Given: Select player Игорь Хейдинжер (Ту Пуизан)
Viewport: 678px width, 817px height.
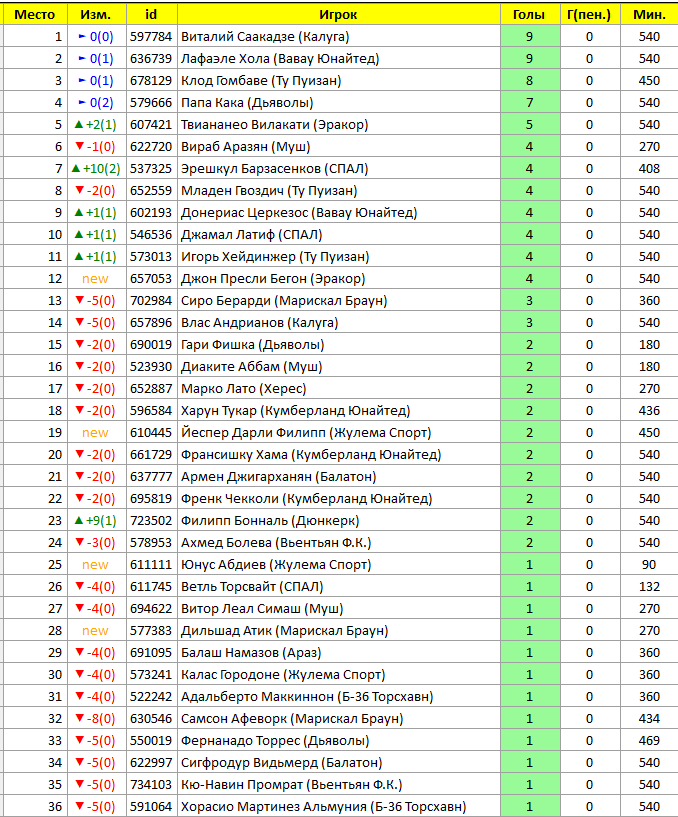Looking at the screenshot, I should [x=275, y=257].
